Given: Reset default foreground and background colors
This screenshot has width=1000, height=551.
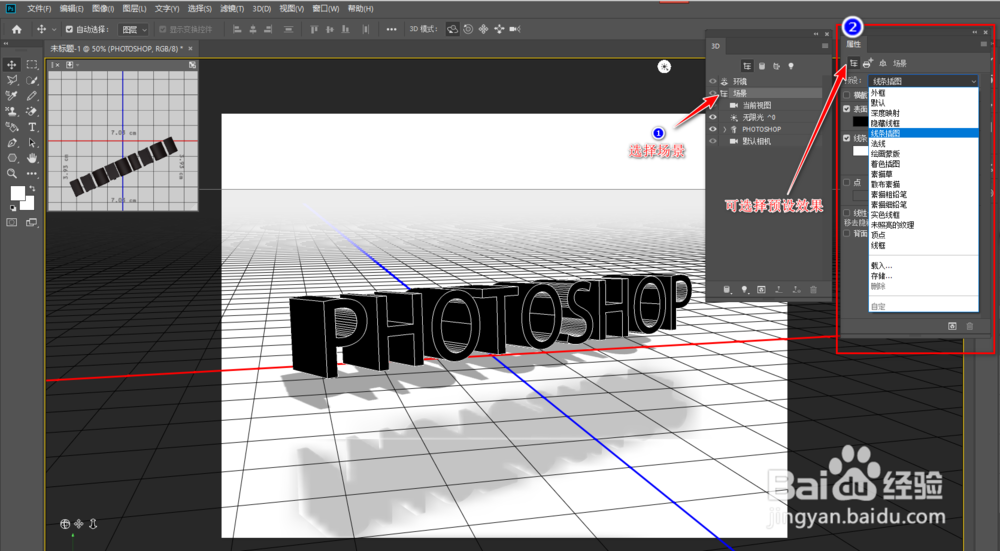Looking at the screenshot, I should [x=13, y=207].
